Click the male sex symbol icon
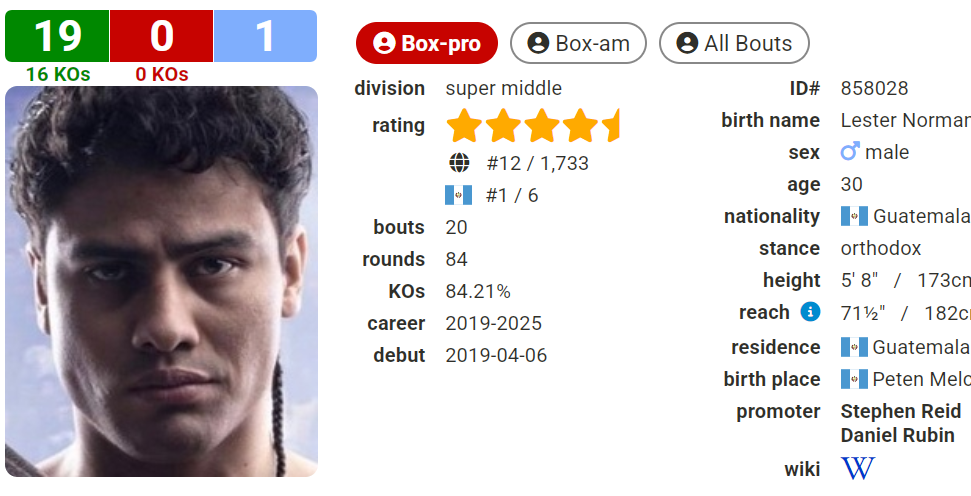Image resolution: width=971 pixels, height=496 pixels. tap(850, 152)
